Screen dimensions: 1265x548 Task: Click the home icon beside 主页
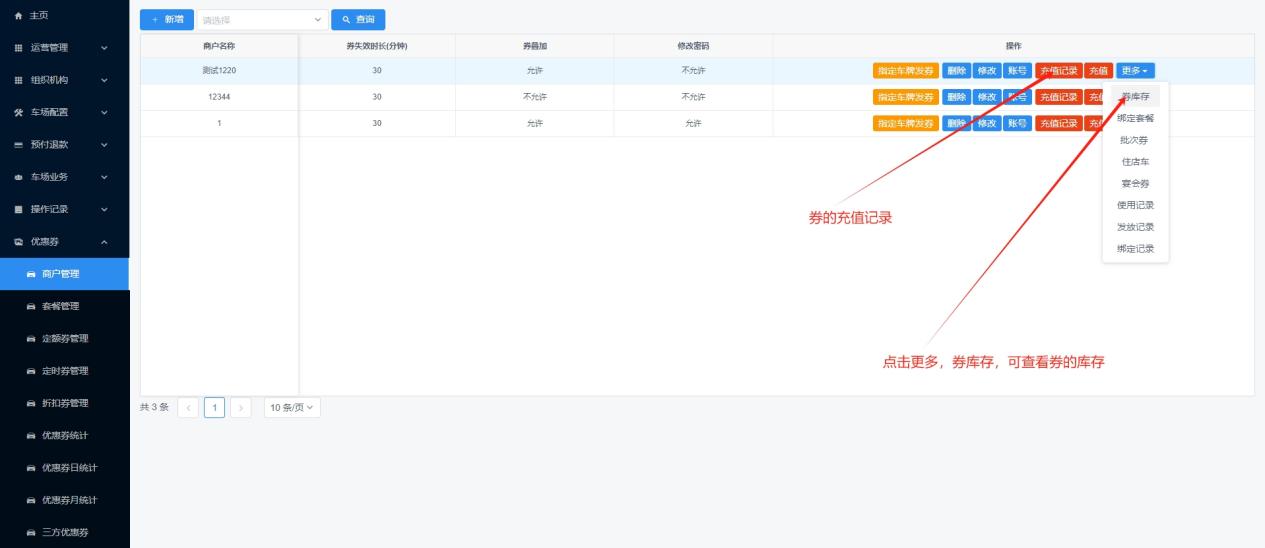[18, 15]
